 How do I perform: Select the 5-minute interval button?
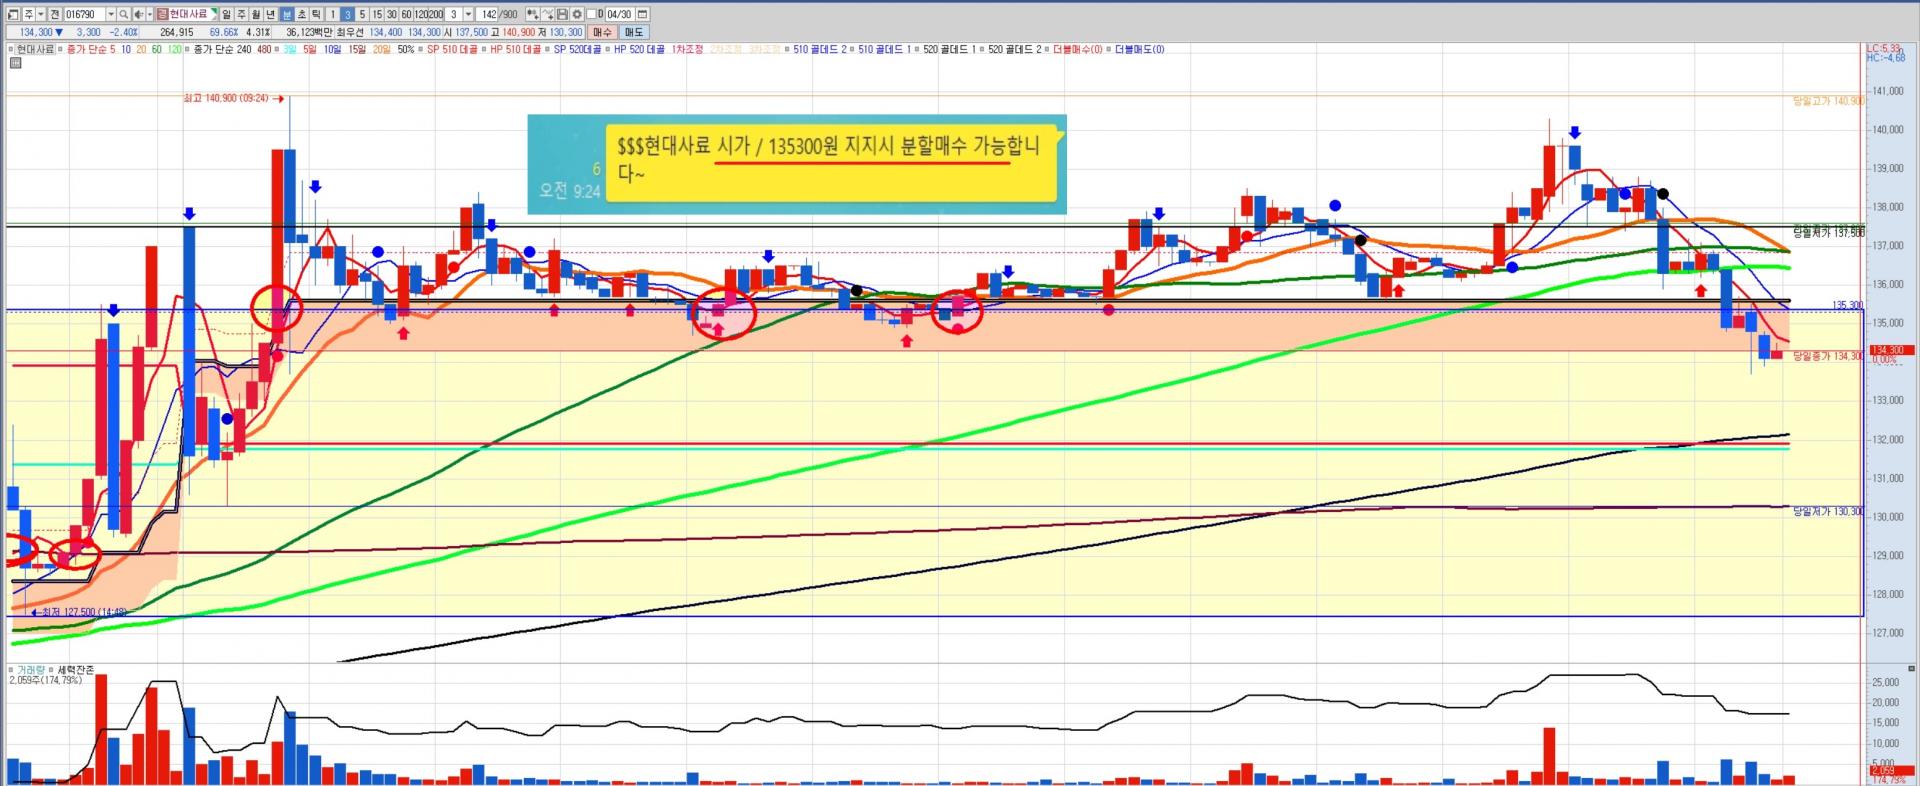click(362, 15)
